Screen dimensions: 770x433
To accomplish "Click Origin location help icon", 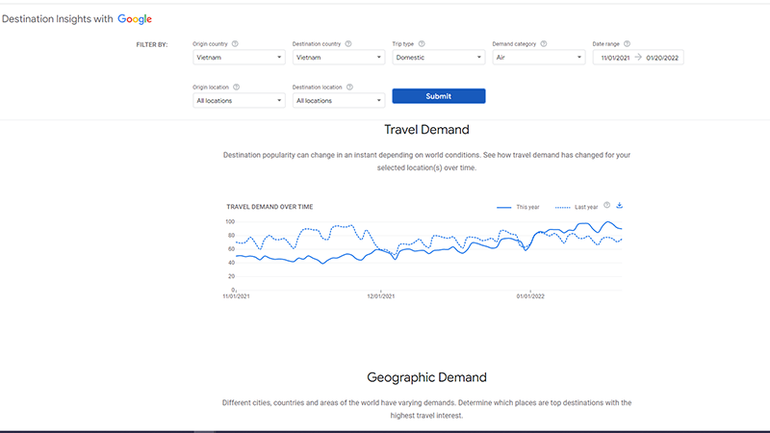I will (235, 87).
